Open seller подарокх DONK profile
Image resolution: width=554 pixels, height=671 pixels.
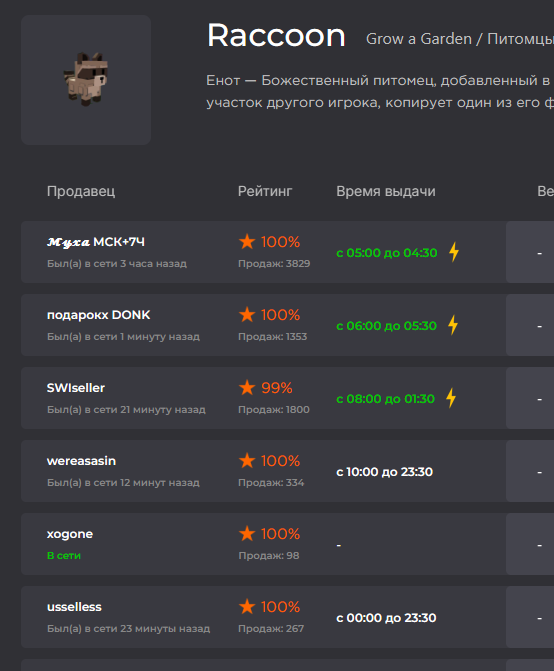click(98, 315)
